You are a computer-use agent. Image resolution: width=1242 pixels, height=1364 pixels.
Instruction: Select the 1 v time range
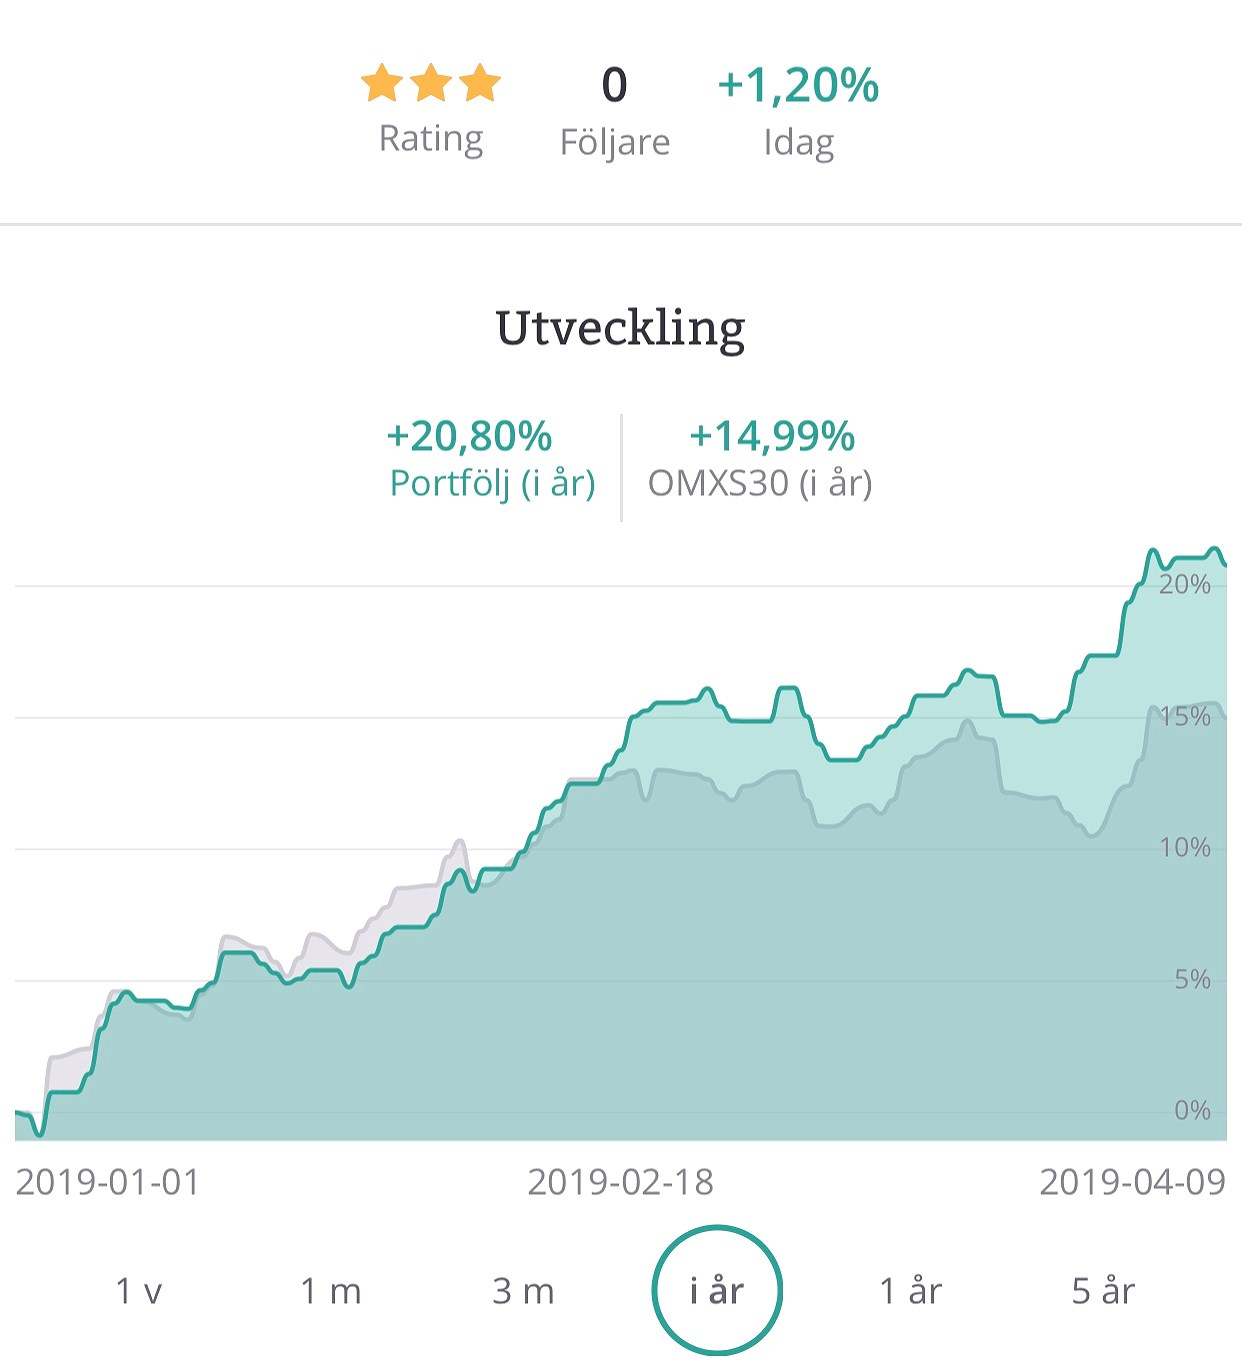(139, 1291)
